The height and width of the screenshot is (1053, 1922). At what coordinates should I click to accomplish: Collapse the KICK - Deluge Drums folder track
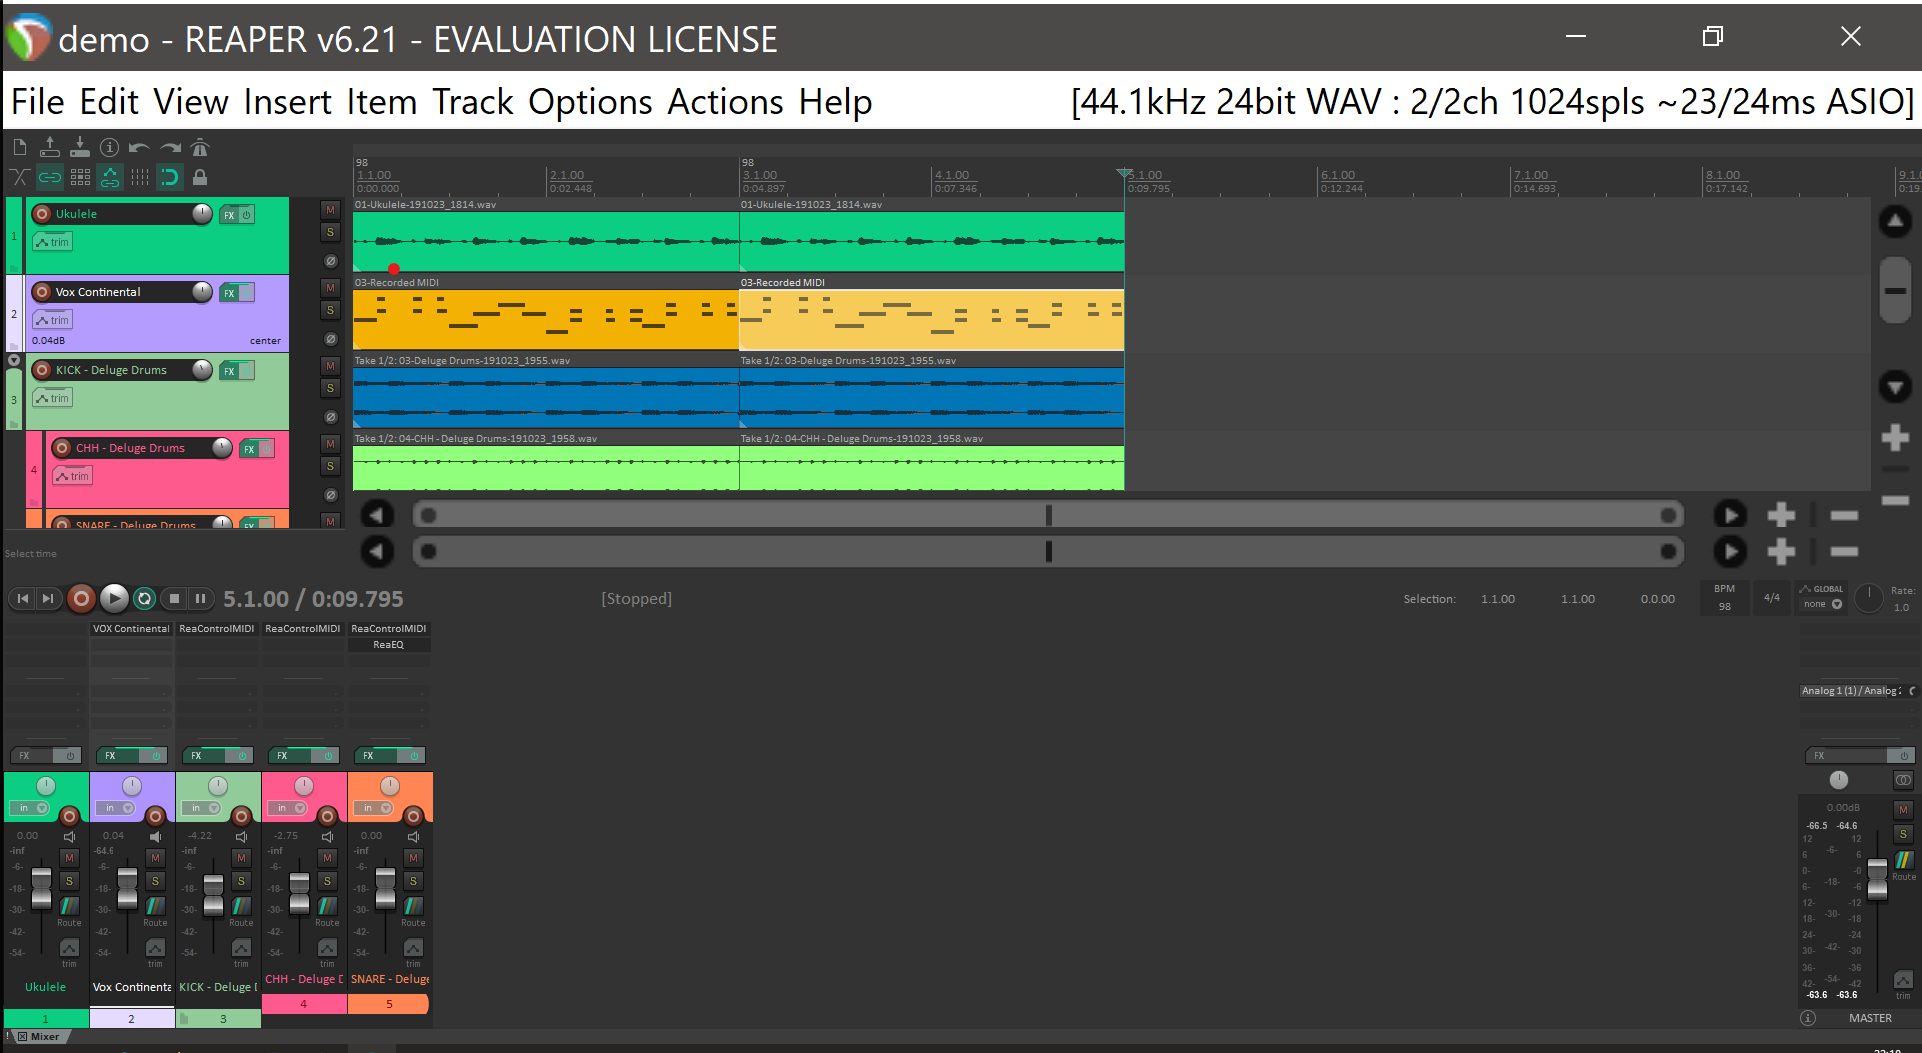point(14,360)
